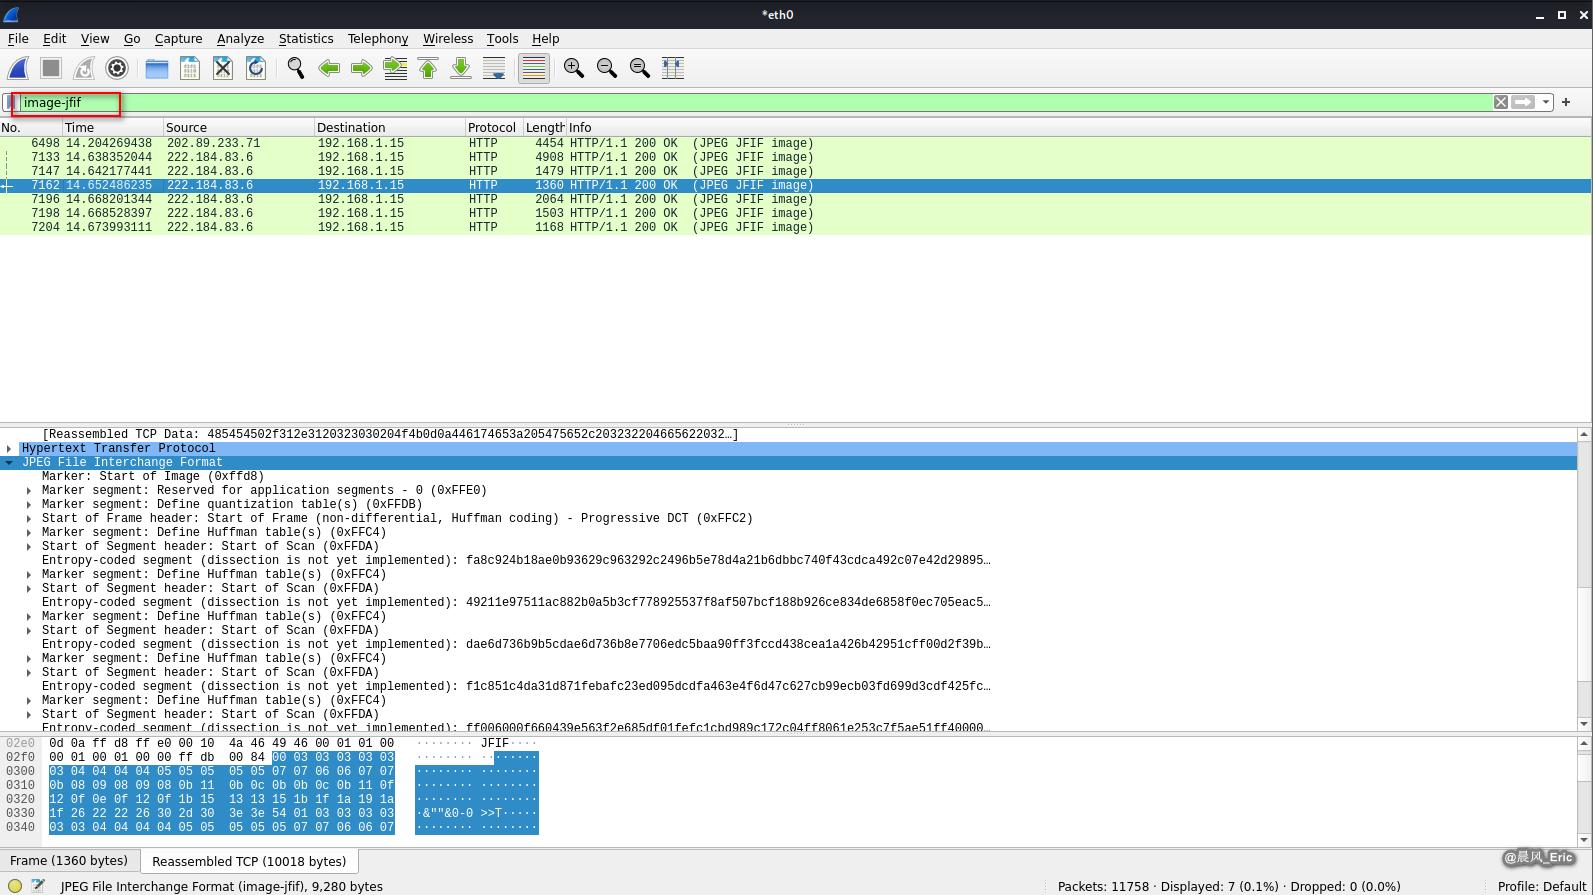1593x895 pixels.
Task: Switch to Frame (1360 bytes) tab
Action: tap(69, 861)
